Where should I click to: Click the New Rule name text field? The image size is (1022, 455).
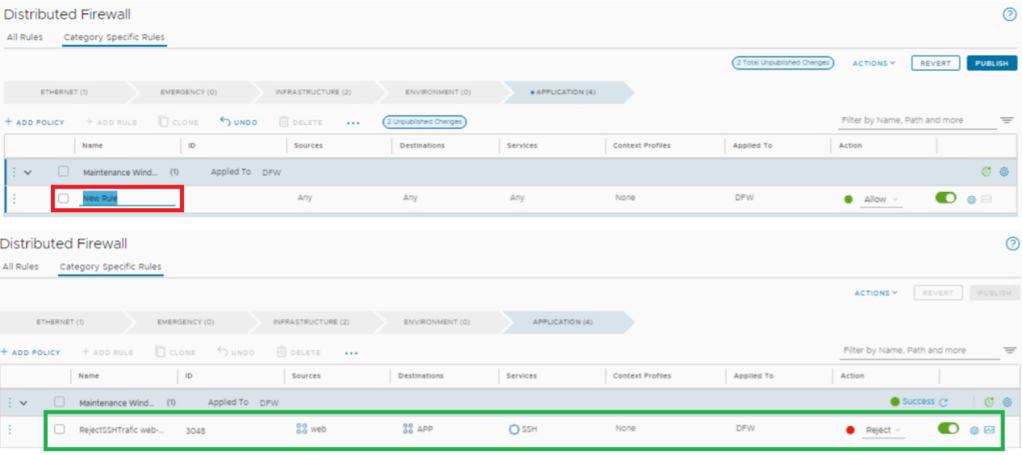coord(128,199)
